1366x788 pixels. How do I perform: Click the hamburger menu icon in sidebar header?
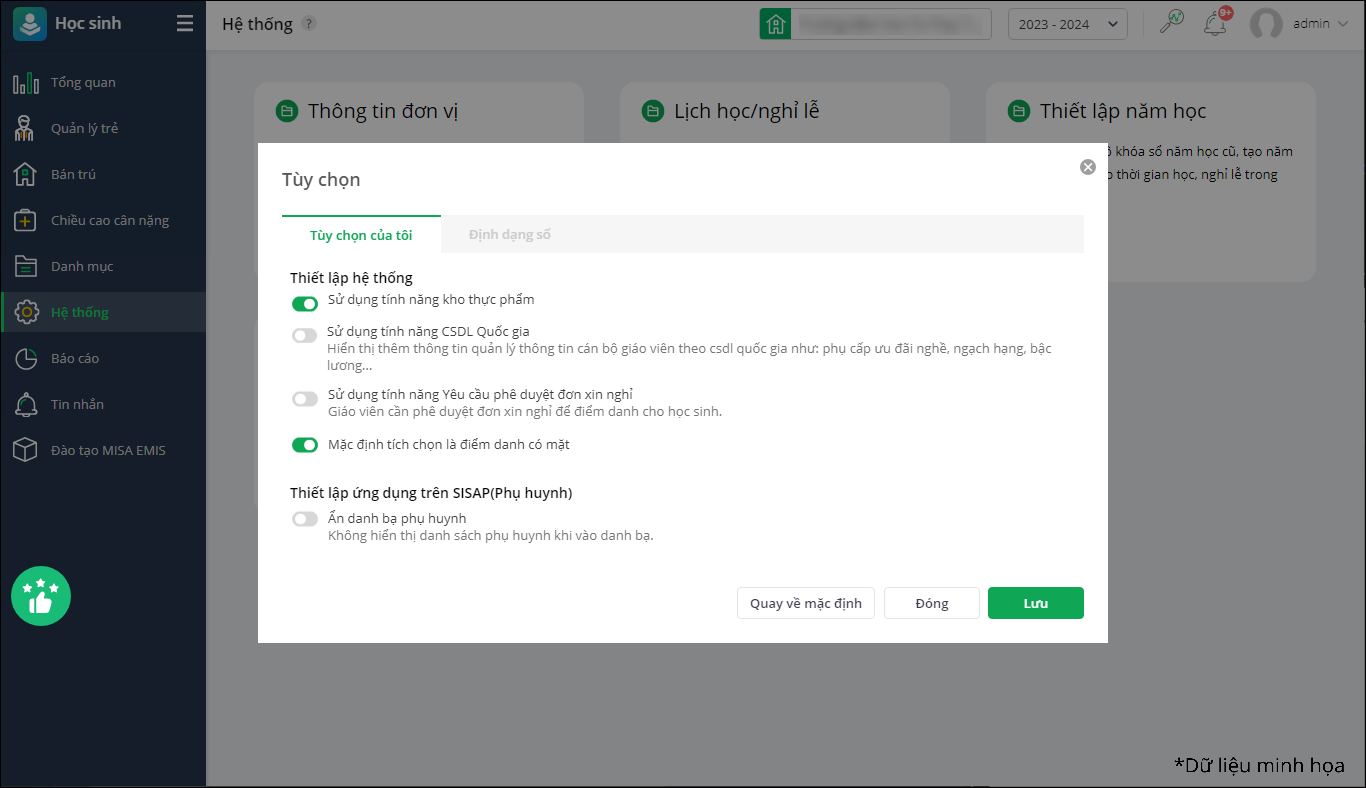tap(185, 24)
